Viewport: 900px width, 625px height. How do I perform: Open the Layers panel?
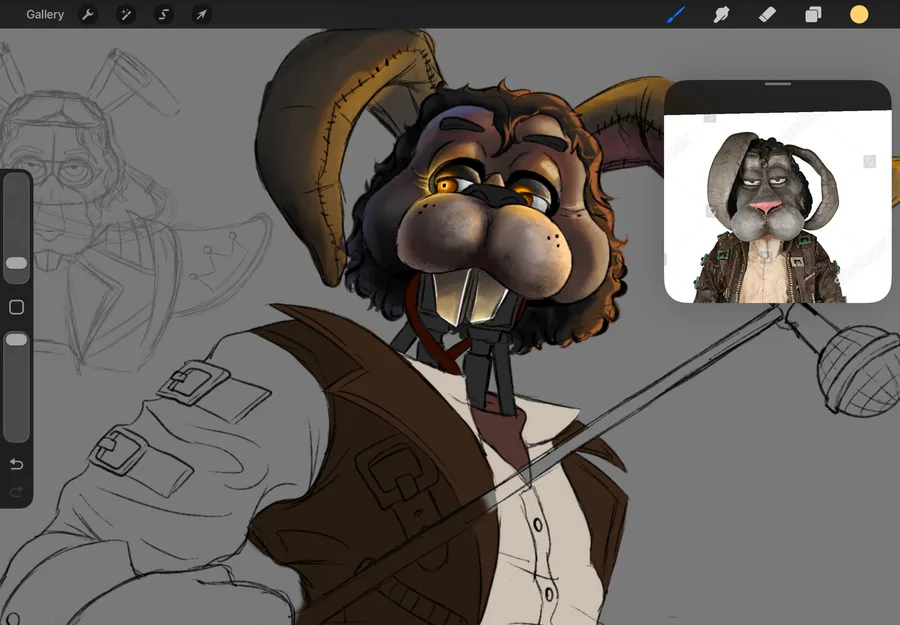pyautogui.click(x=813, y=14)
